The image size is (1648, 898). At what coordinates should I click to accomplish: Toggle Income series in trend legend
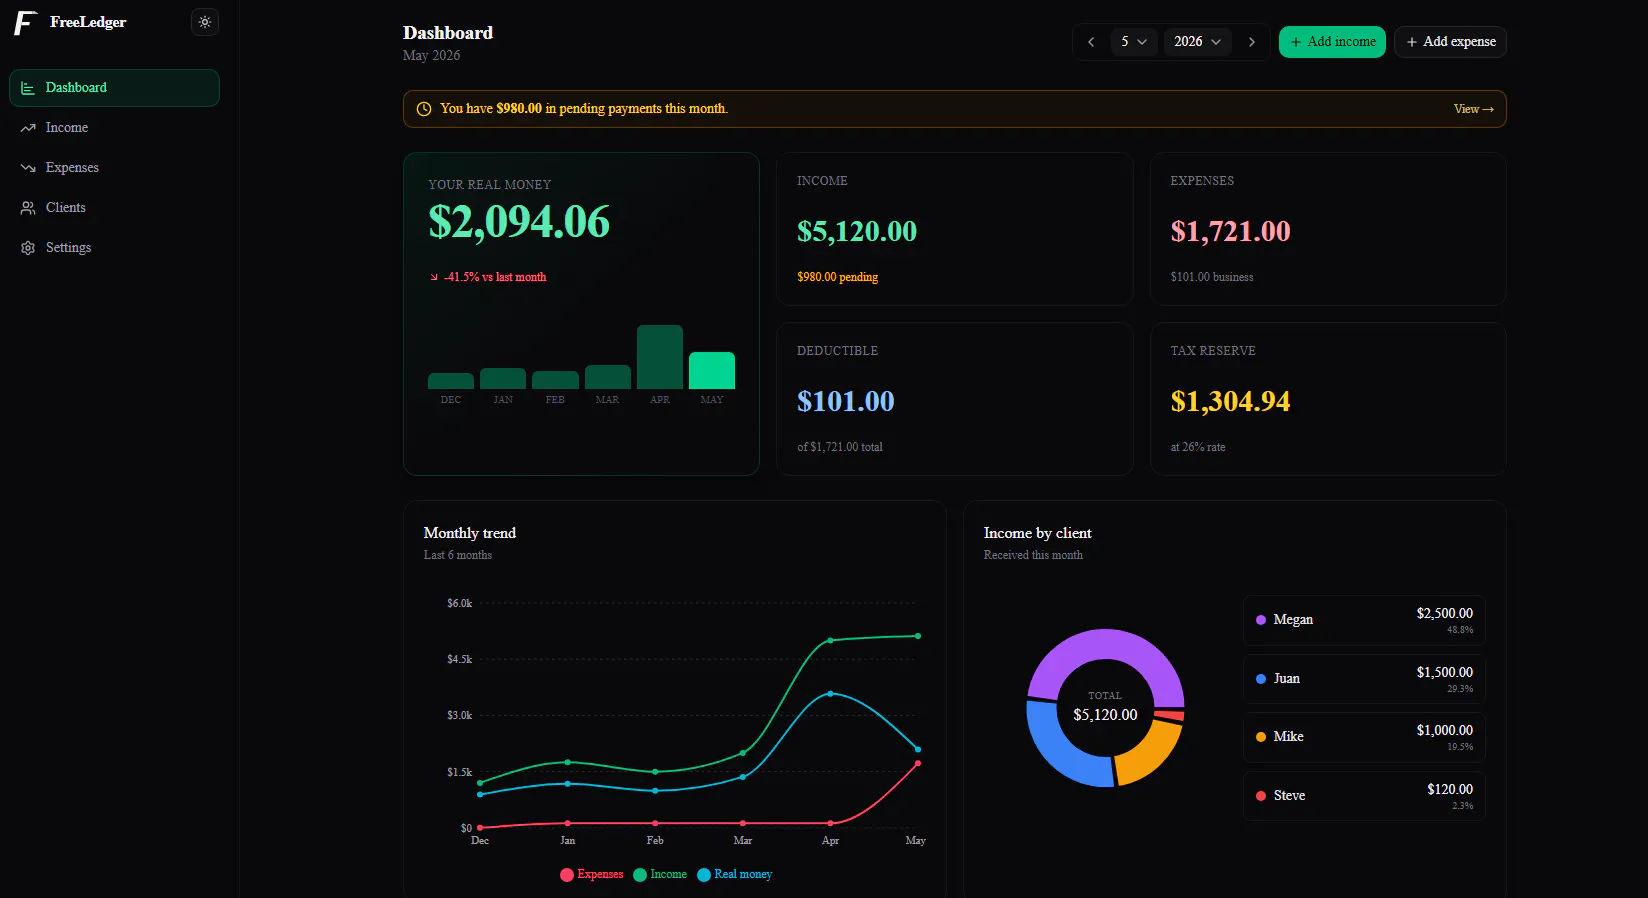click(x=660, y=875)
